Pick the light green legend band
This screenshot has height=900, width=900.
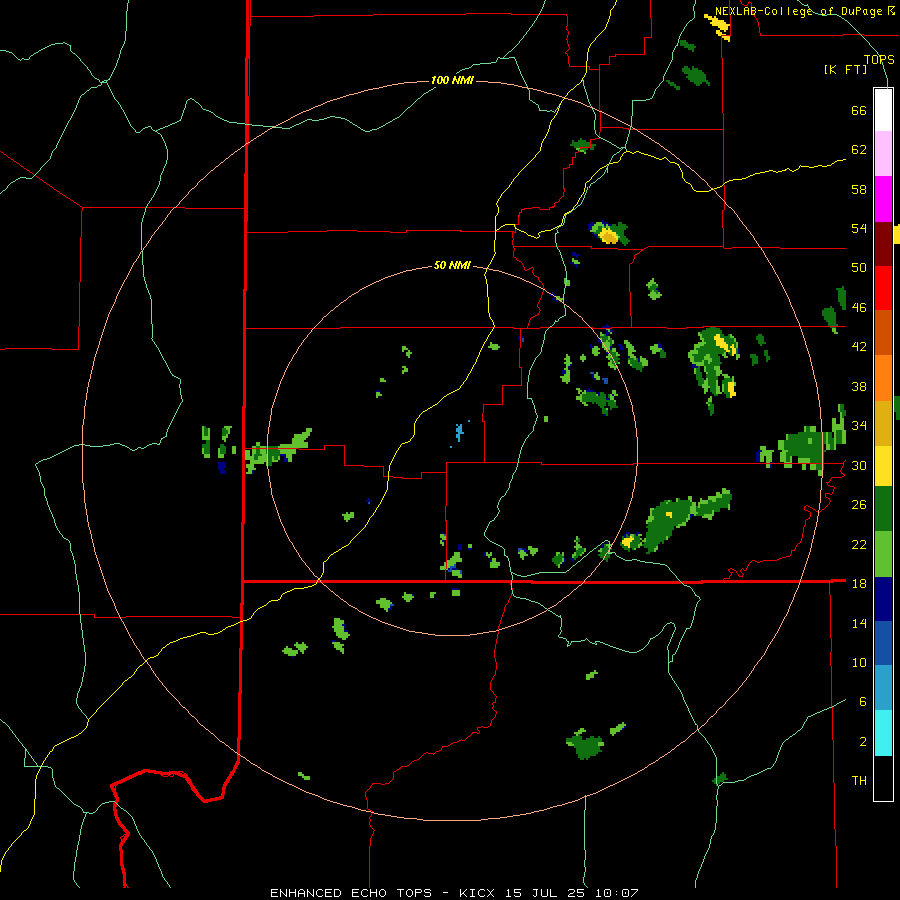pyautogui.click(x=883, y=553)
